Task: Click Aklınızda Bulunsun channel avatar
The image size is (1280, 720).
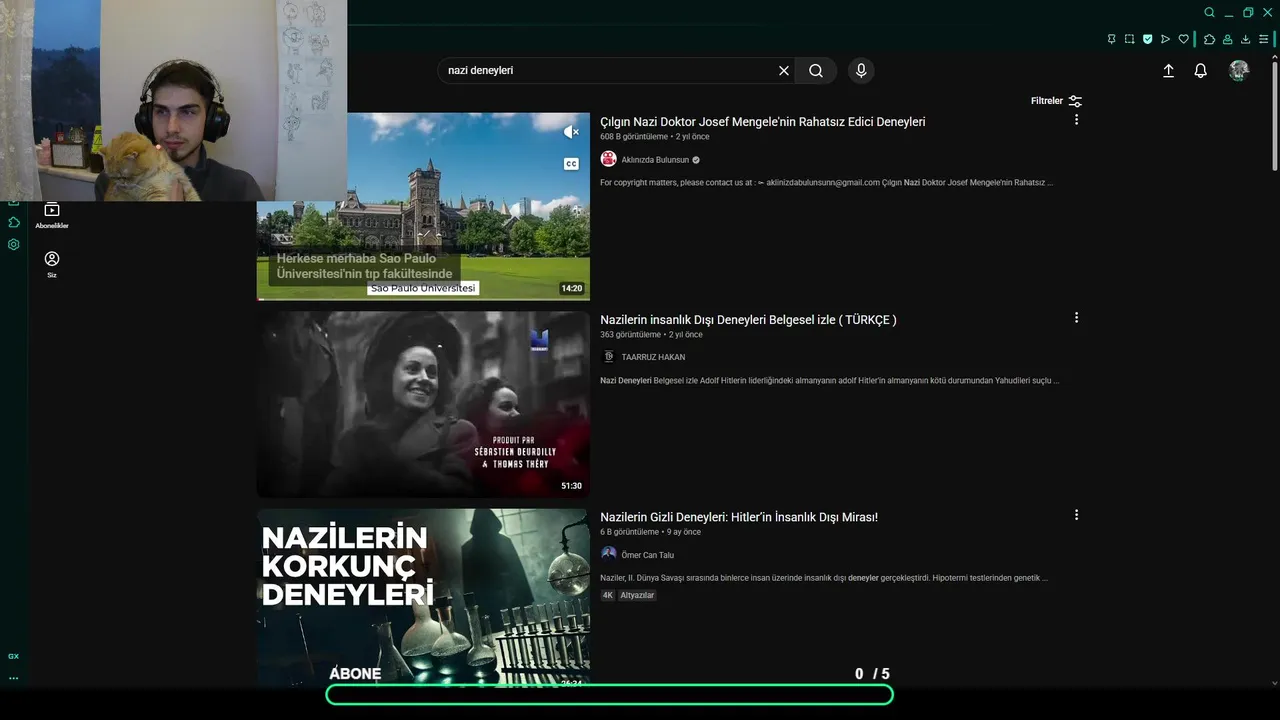Action: click(608, 159)
